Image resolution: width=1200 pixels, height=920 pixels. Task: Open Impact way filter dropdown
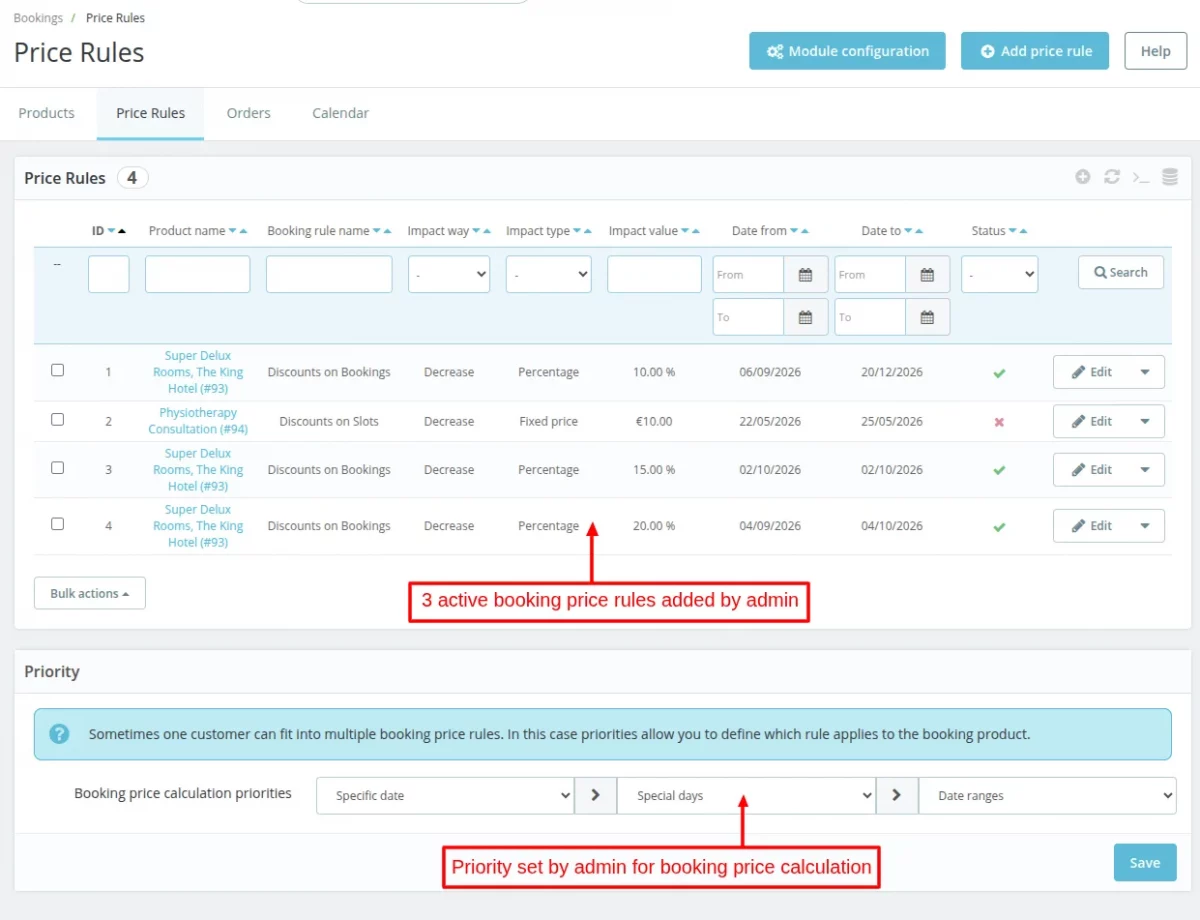449,274
